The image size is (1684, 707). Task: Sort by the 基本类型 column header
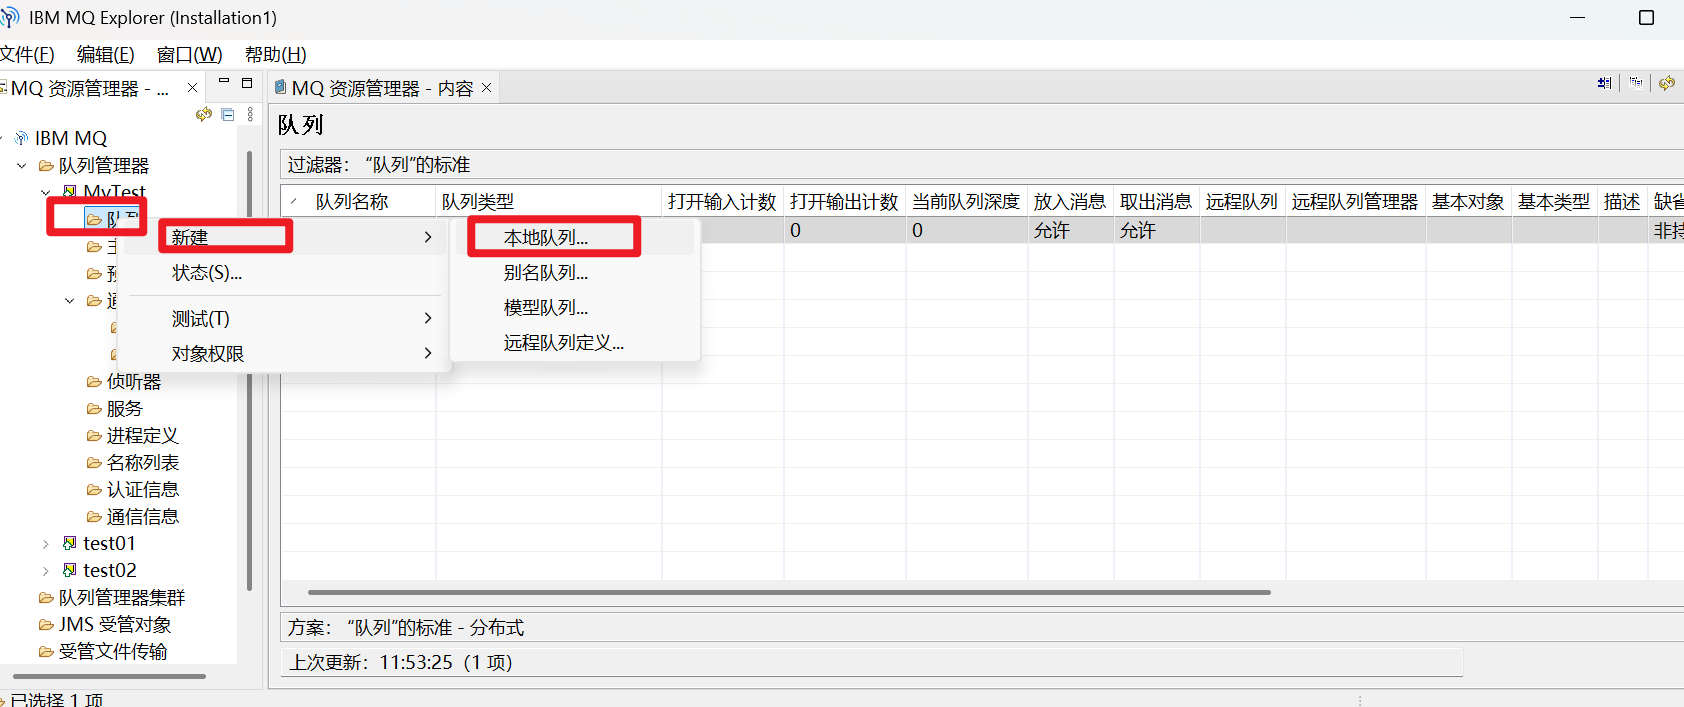click(1554, 201)
